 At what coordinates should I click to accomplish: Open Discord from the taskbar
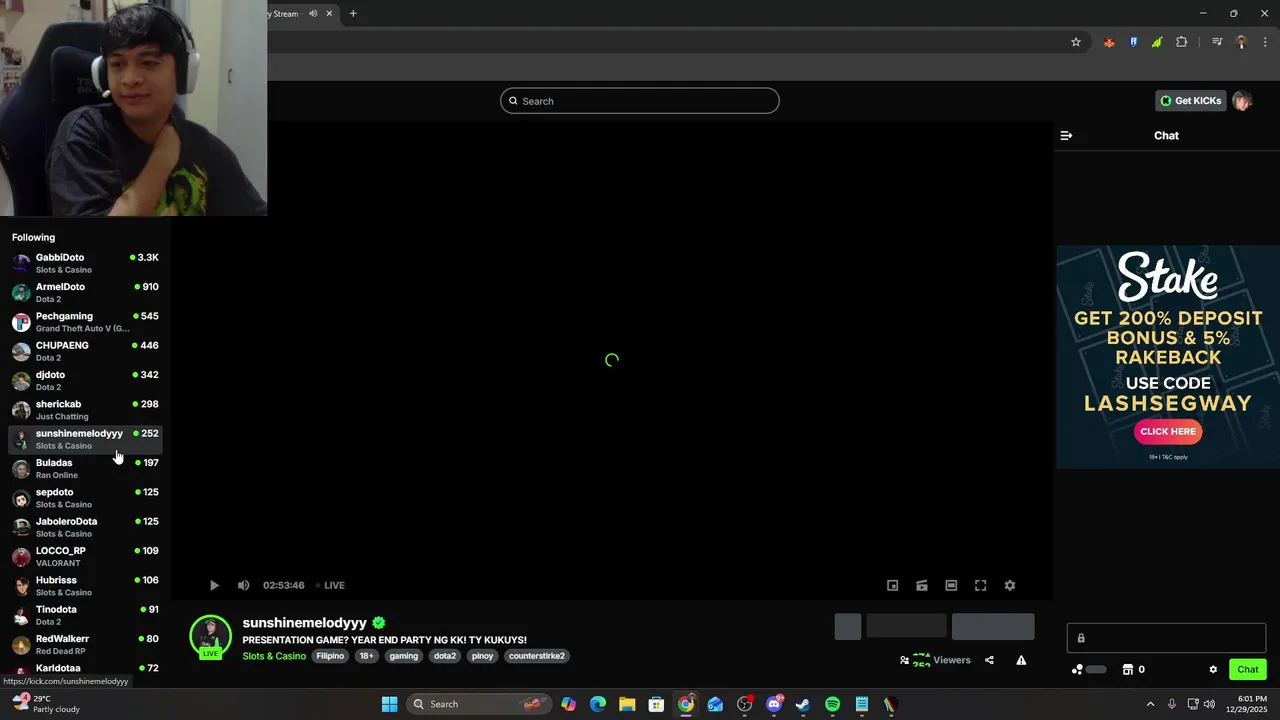(x=774, y=704)
